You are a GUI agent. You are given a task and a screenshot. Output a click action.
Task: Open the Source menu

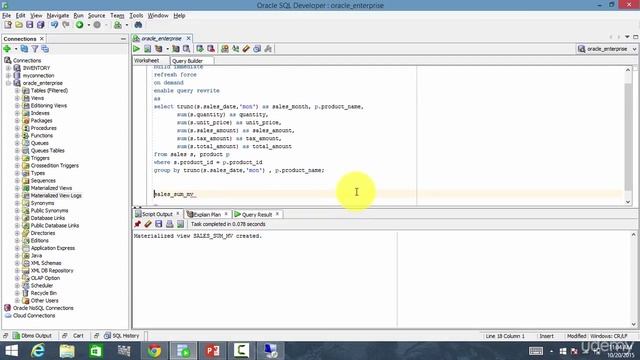[96, 16]
